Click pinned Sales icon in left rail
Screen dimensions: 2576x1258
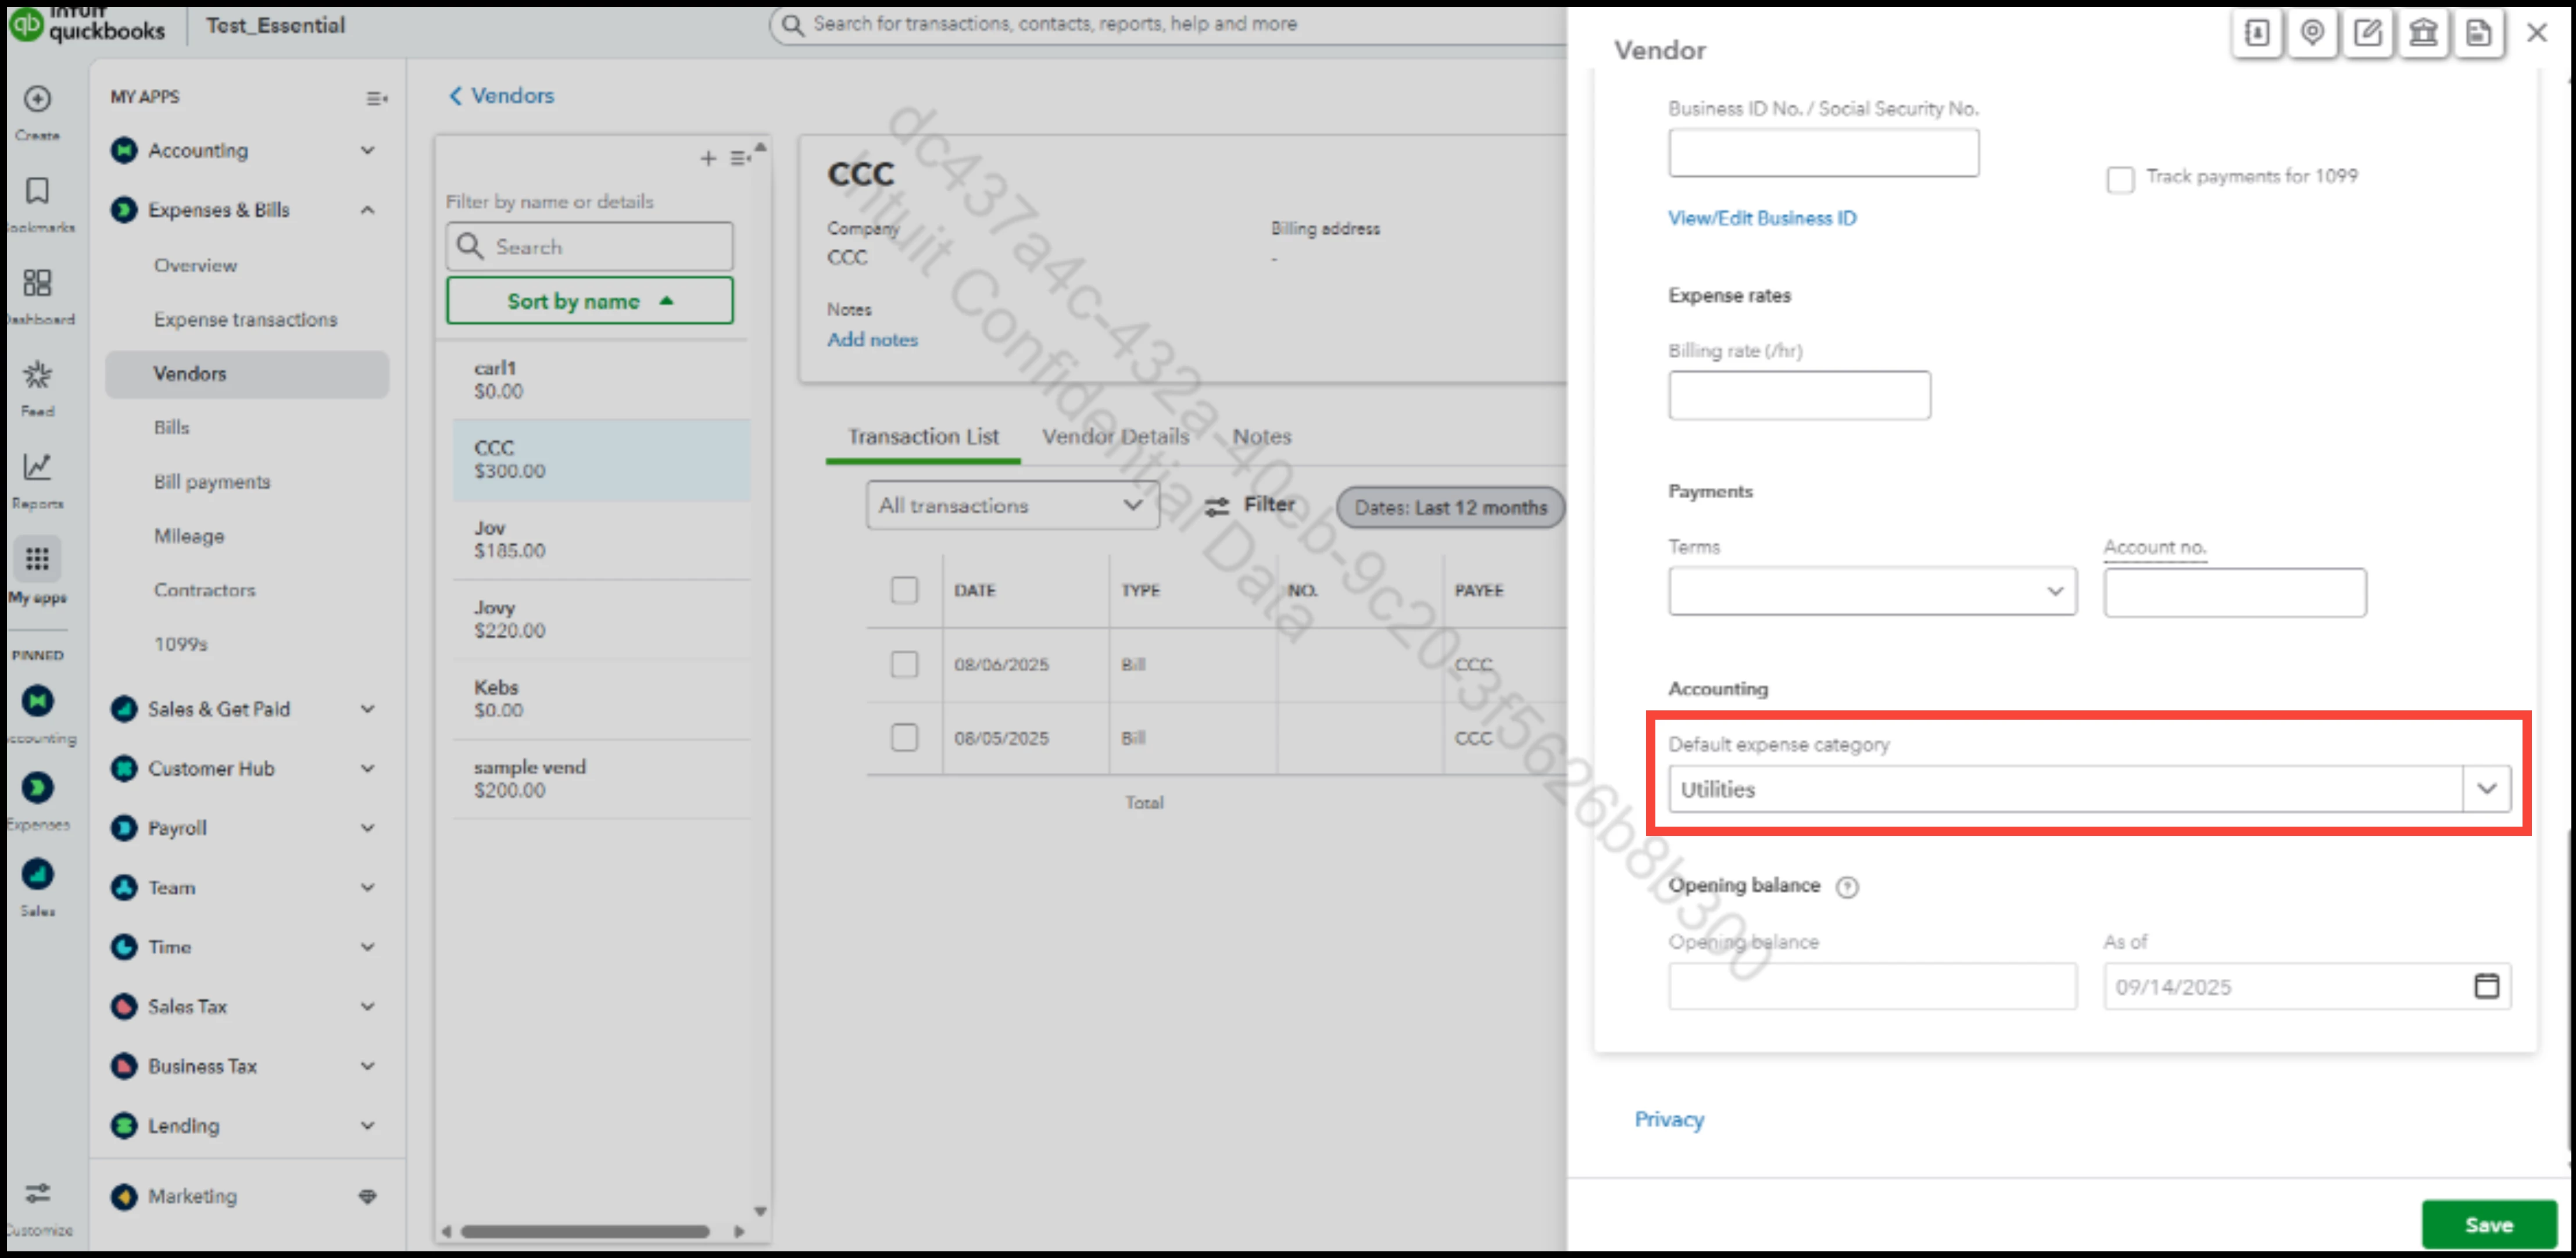[37, 874]
